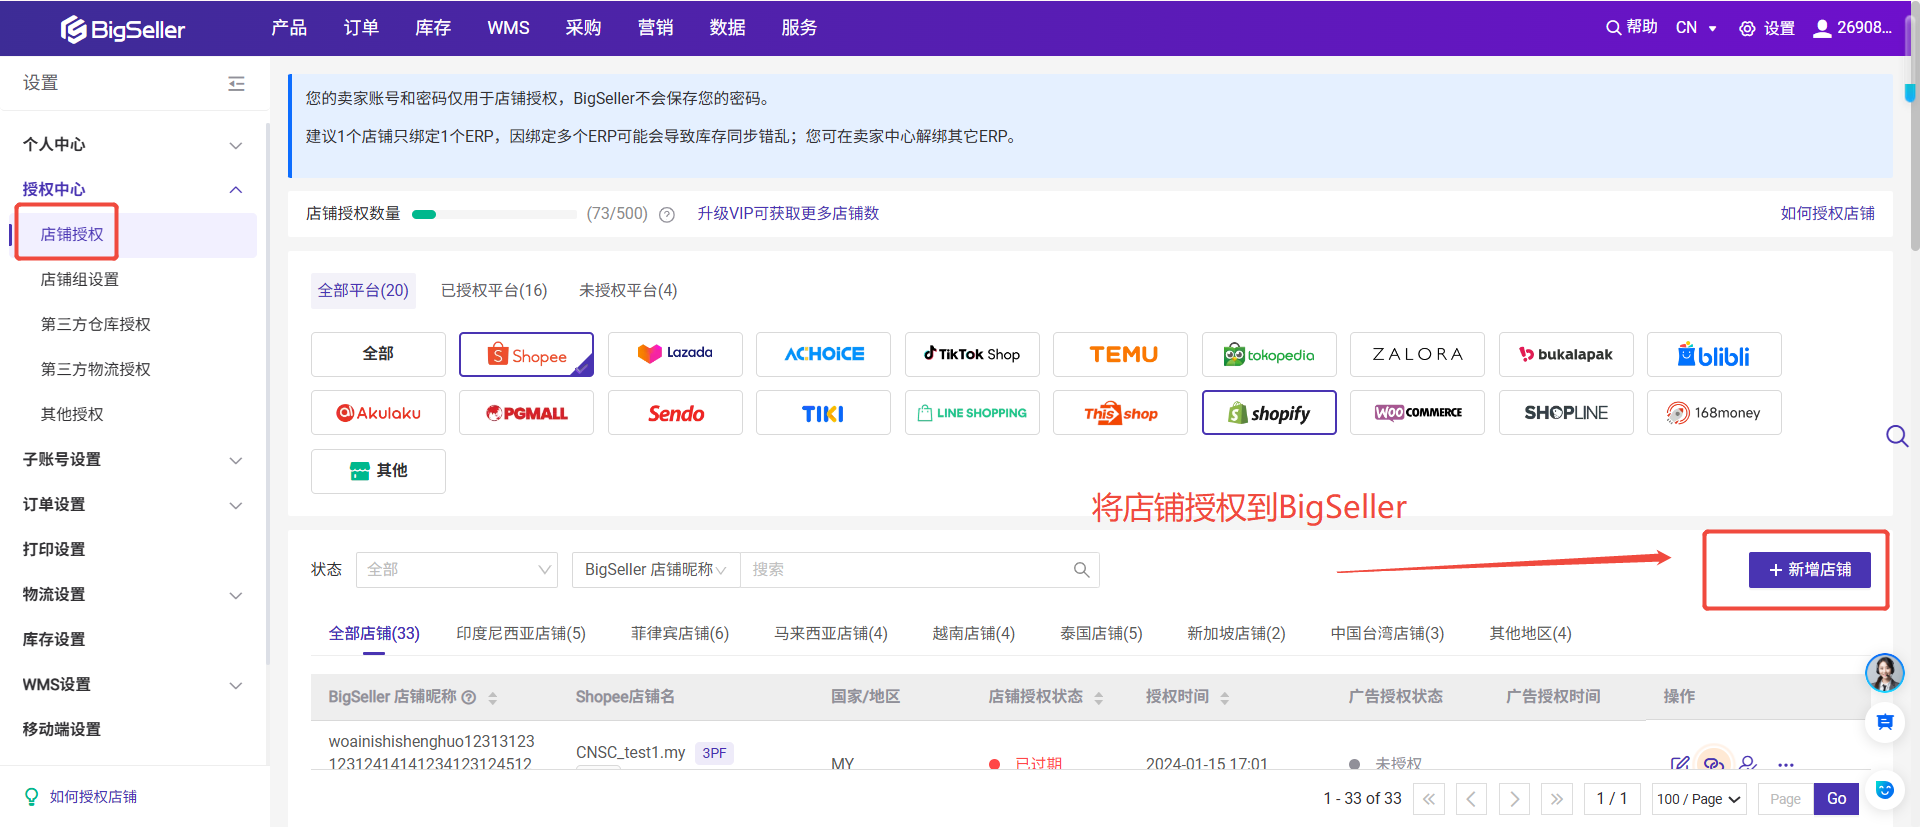Select the ZALORA platform card
The height and width of the screenshot is (827, 1920).
(x=1417, y=354)
